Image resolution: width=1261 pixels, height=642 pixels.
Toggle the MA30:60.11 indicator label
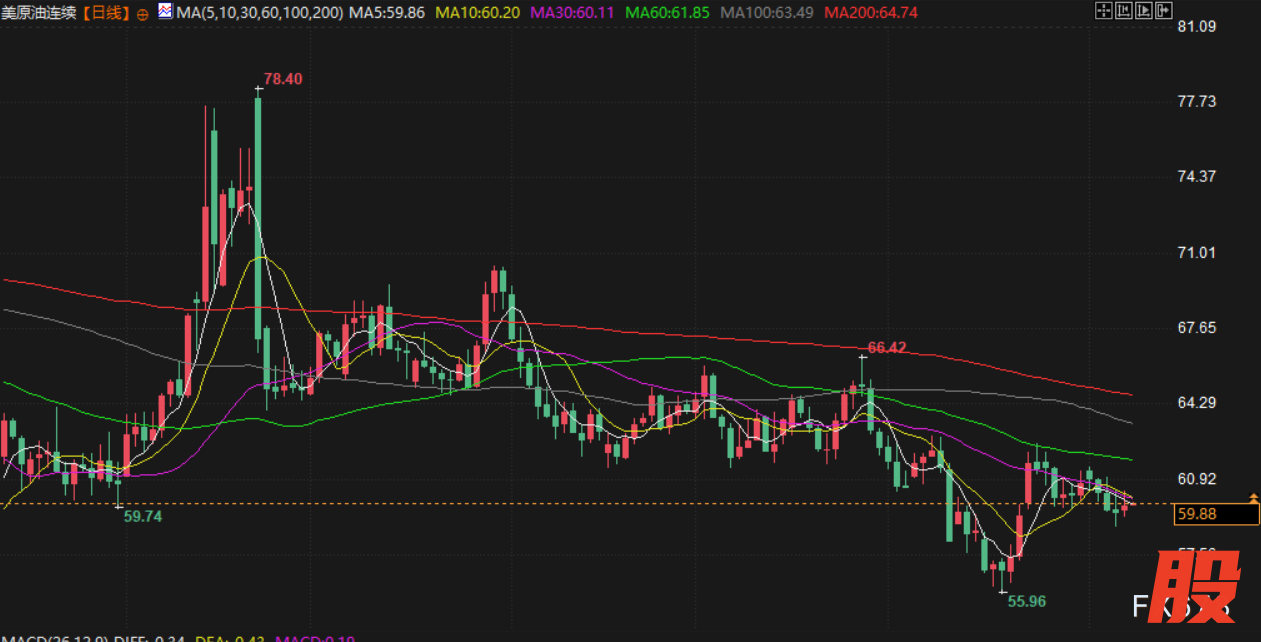(573, 13)
